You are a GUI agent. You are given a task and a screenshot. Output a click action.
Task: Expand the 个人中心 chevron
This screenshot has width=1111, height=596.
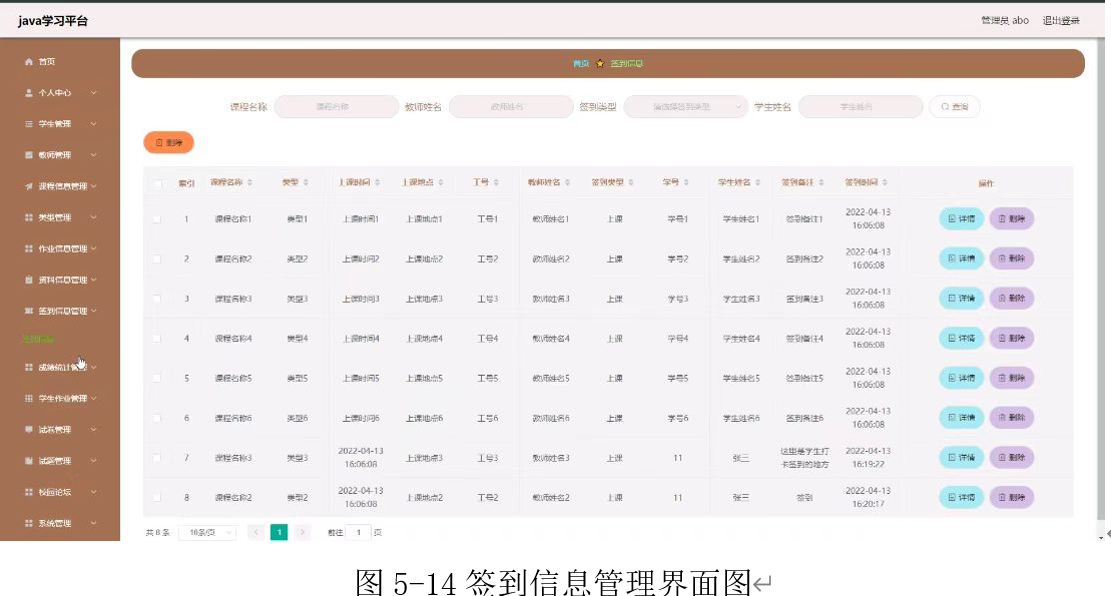tap(94, 93)
